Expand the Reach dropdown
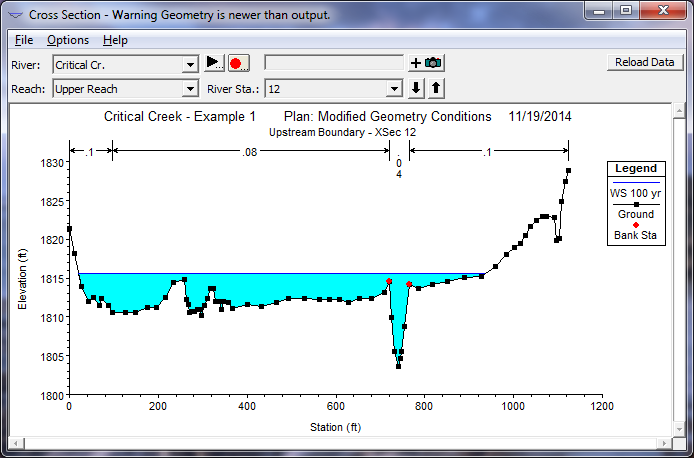The width and height of the screenshot is (694, 458). [x=190, y=89]
